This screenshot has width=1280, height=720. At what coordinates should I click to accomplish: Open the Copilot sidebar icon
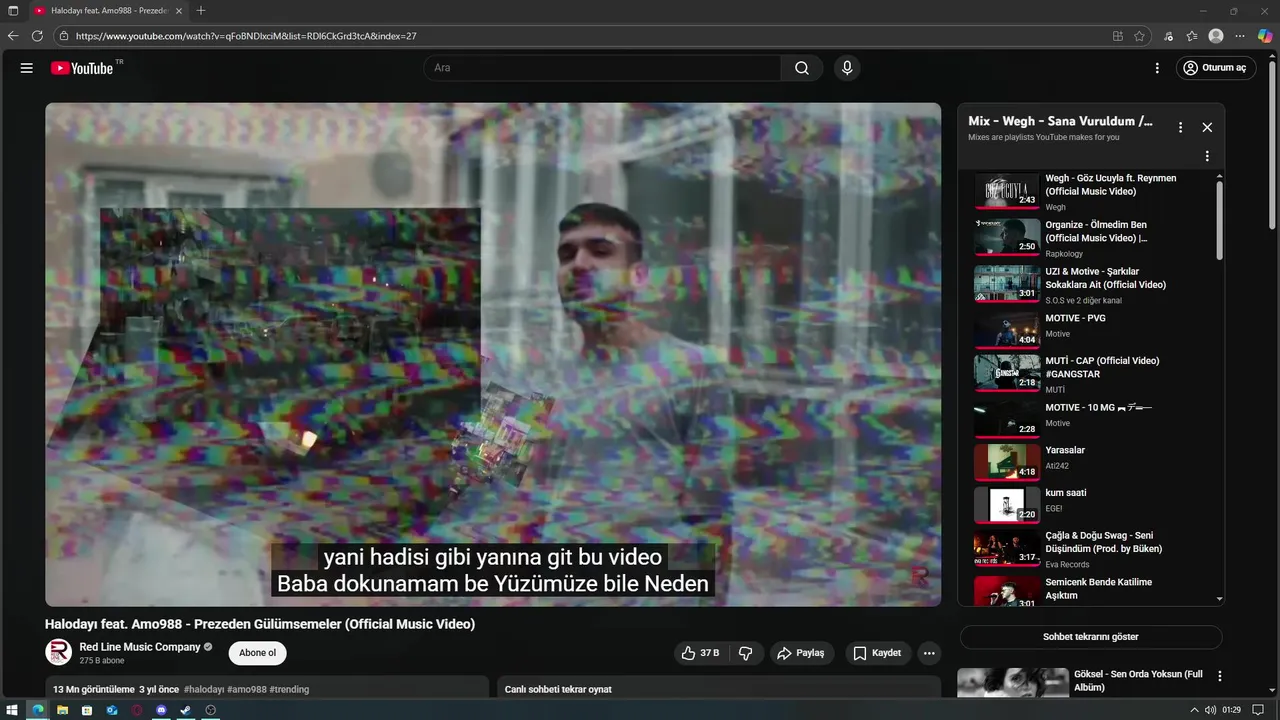pyautogui.click(x=1265, y=36)
